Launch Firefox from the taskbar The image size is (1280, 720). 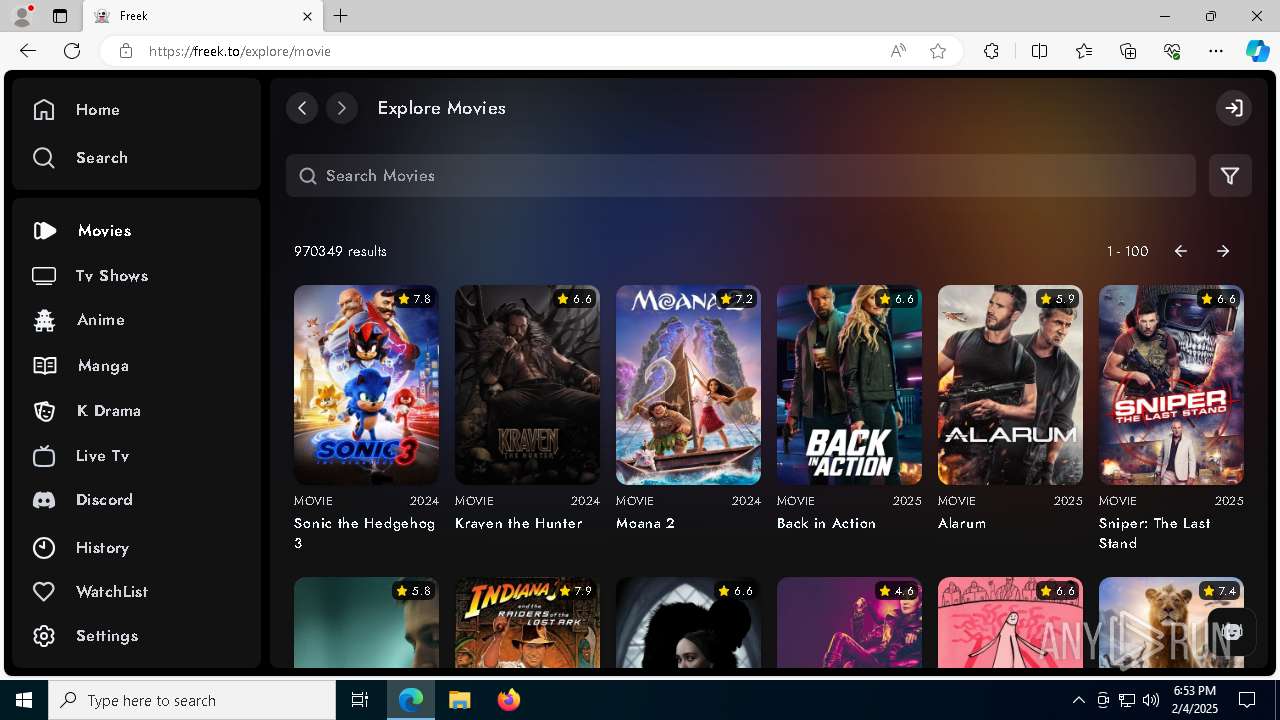(x=509, y=700)
